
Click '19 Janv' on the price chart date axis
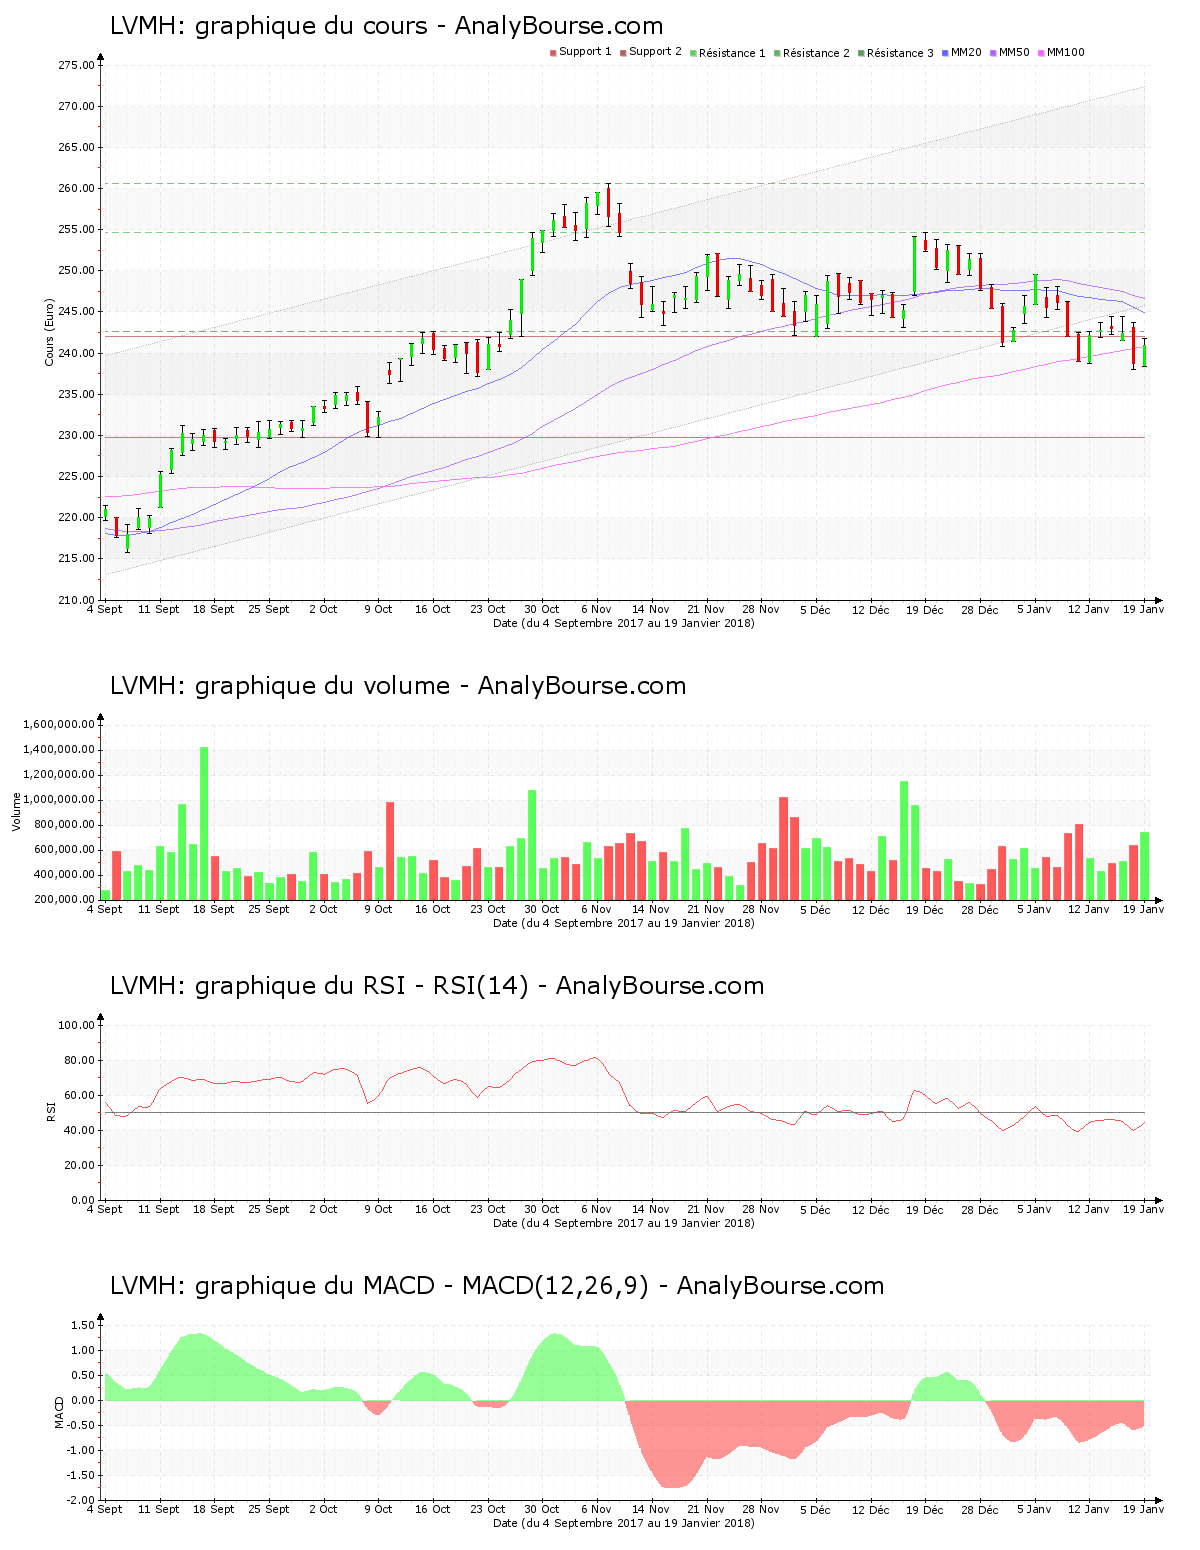tap(1143, 609)
